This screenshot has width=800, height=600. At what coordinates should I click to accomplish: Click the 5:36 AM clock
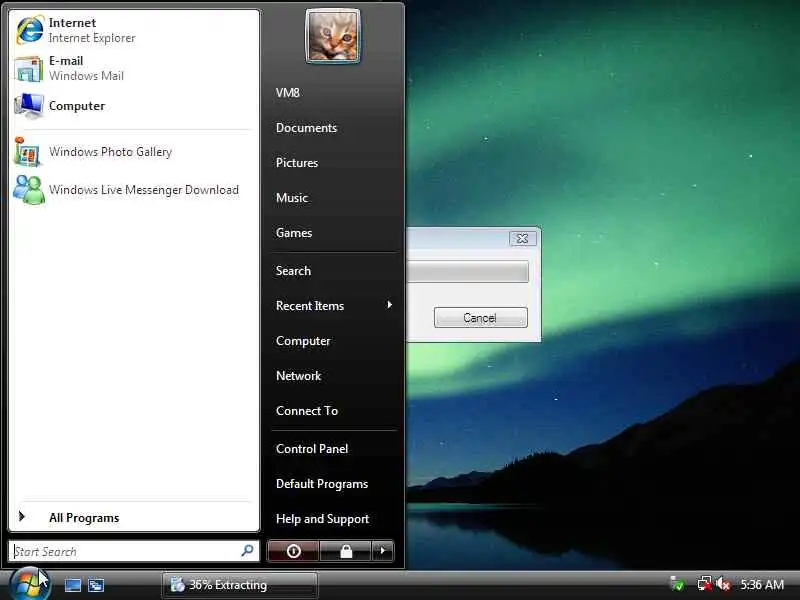pyautogui.click(x=762, y=585)
